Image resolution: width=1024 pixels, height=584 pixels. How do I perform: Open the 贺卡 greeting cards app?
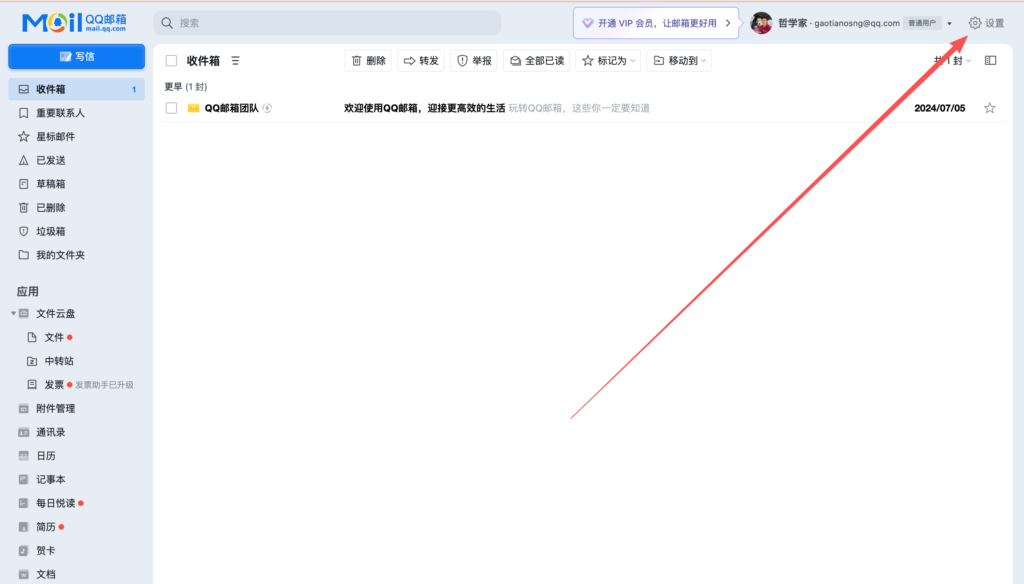point(46,551)
